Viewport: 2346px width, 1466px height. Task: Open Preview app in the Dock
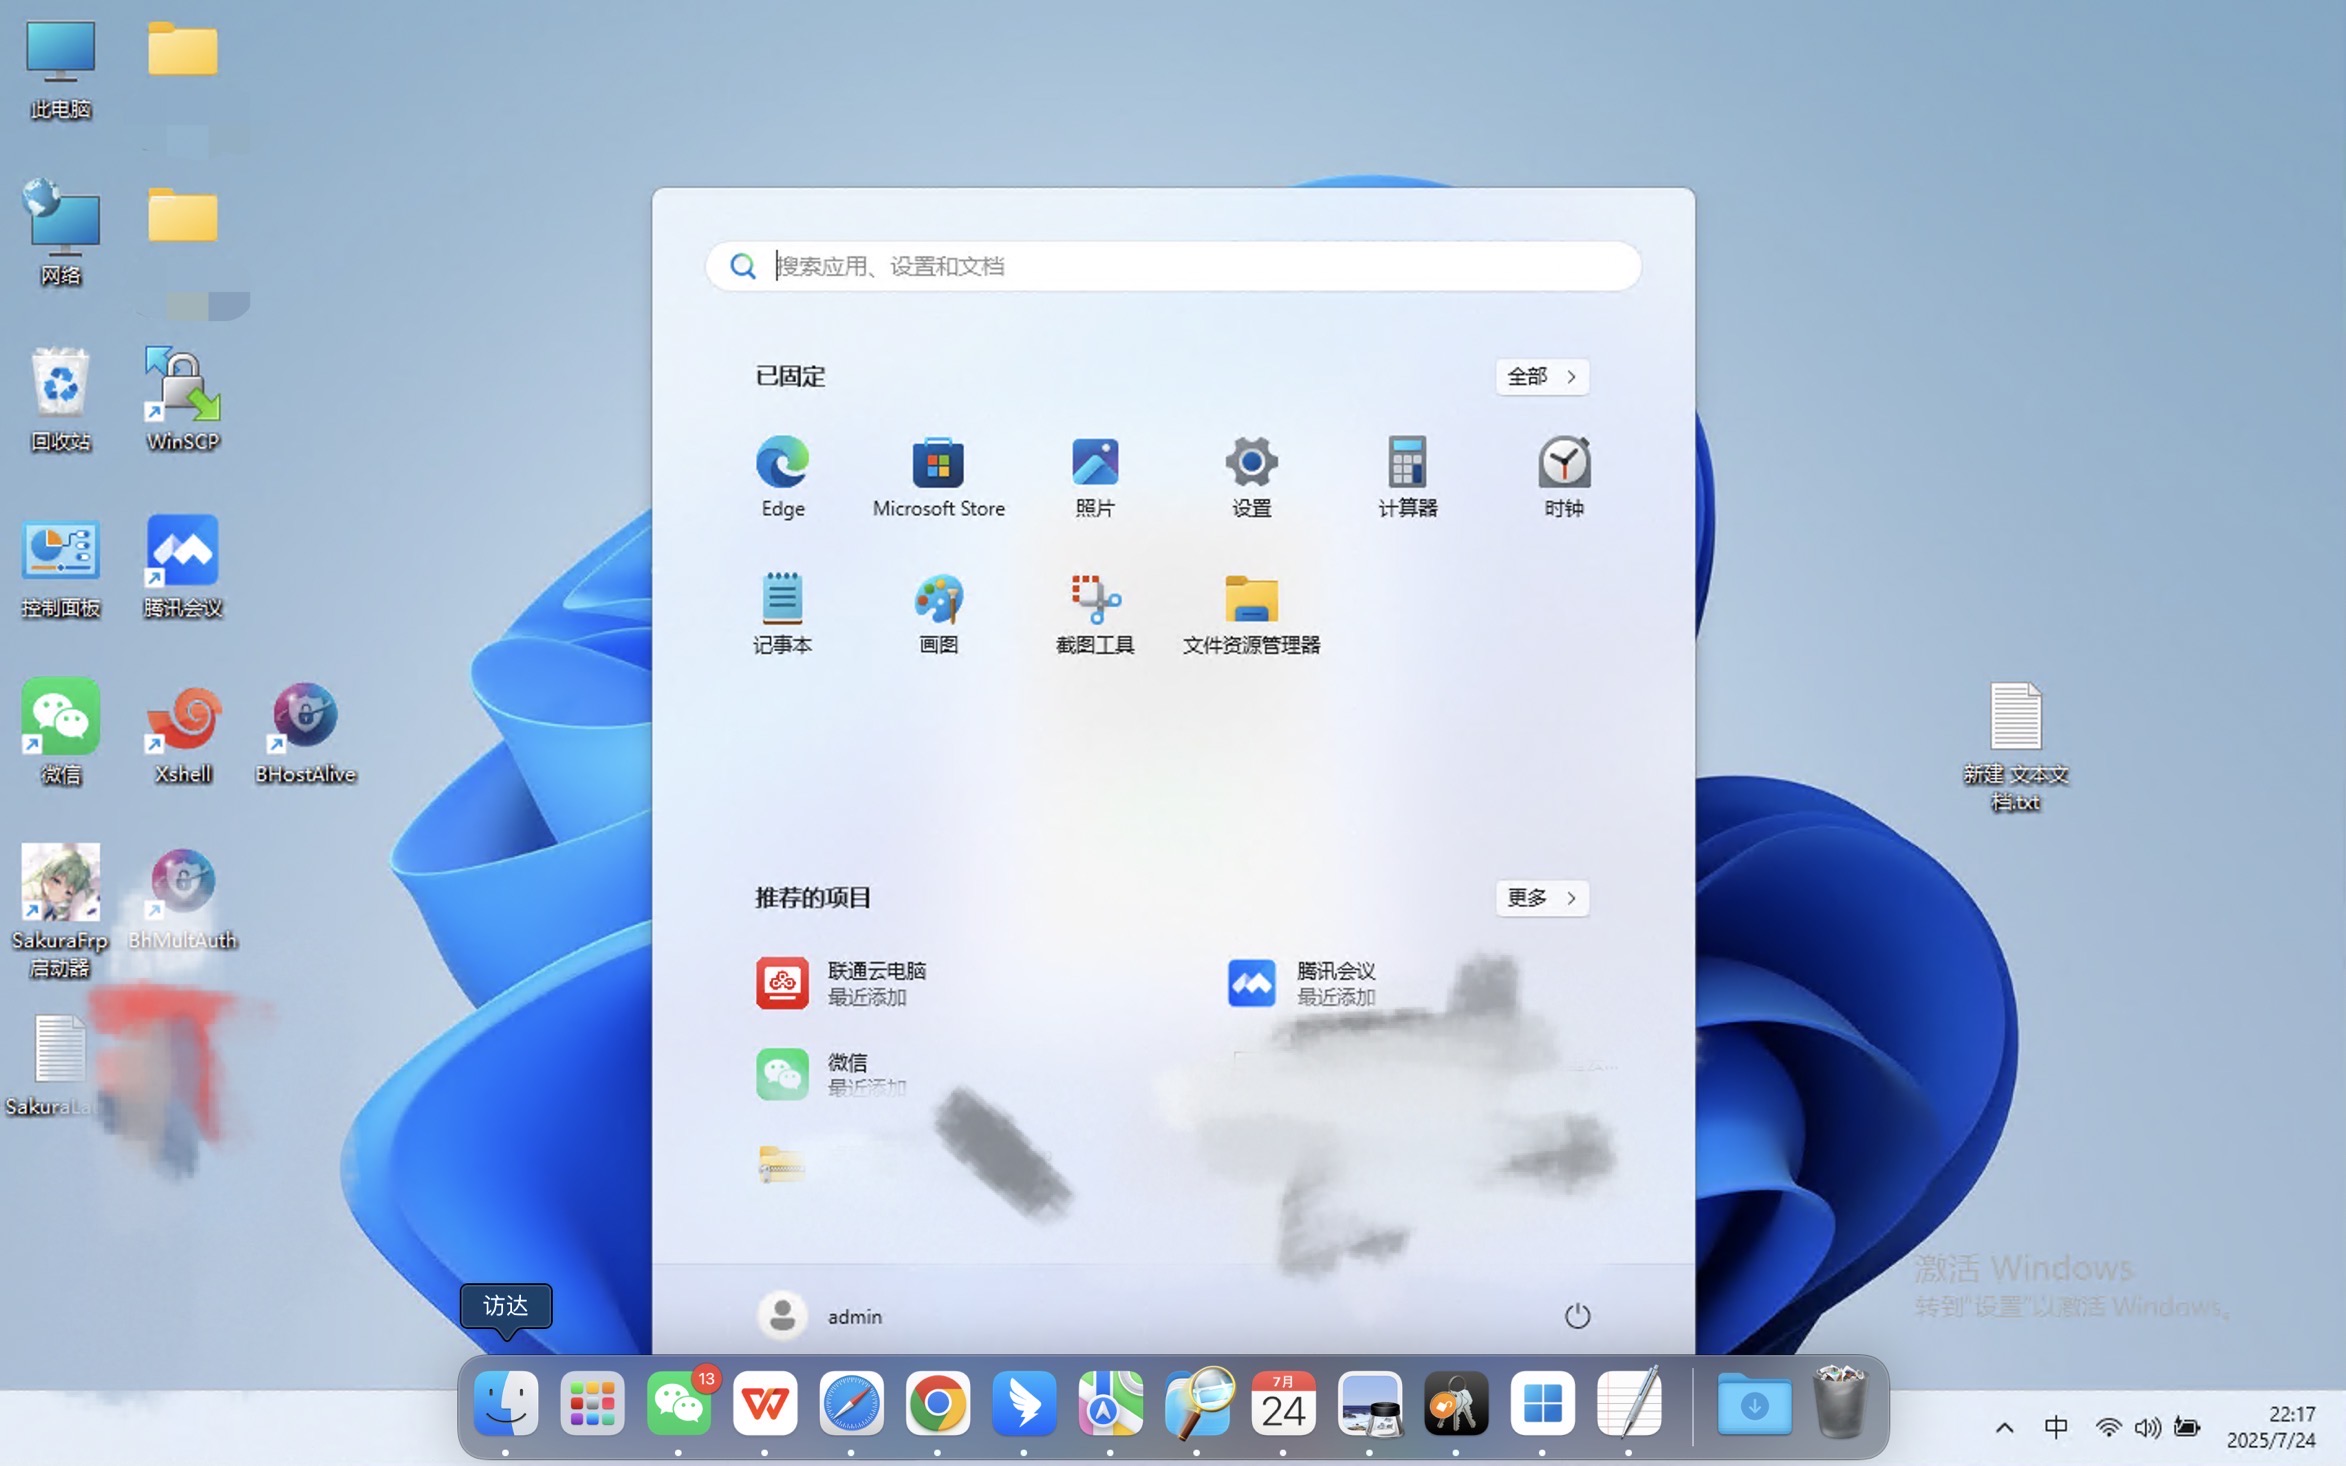coord(1369,1403)
